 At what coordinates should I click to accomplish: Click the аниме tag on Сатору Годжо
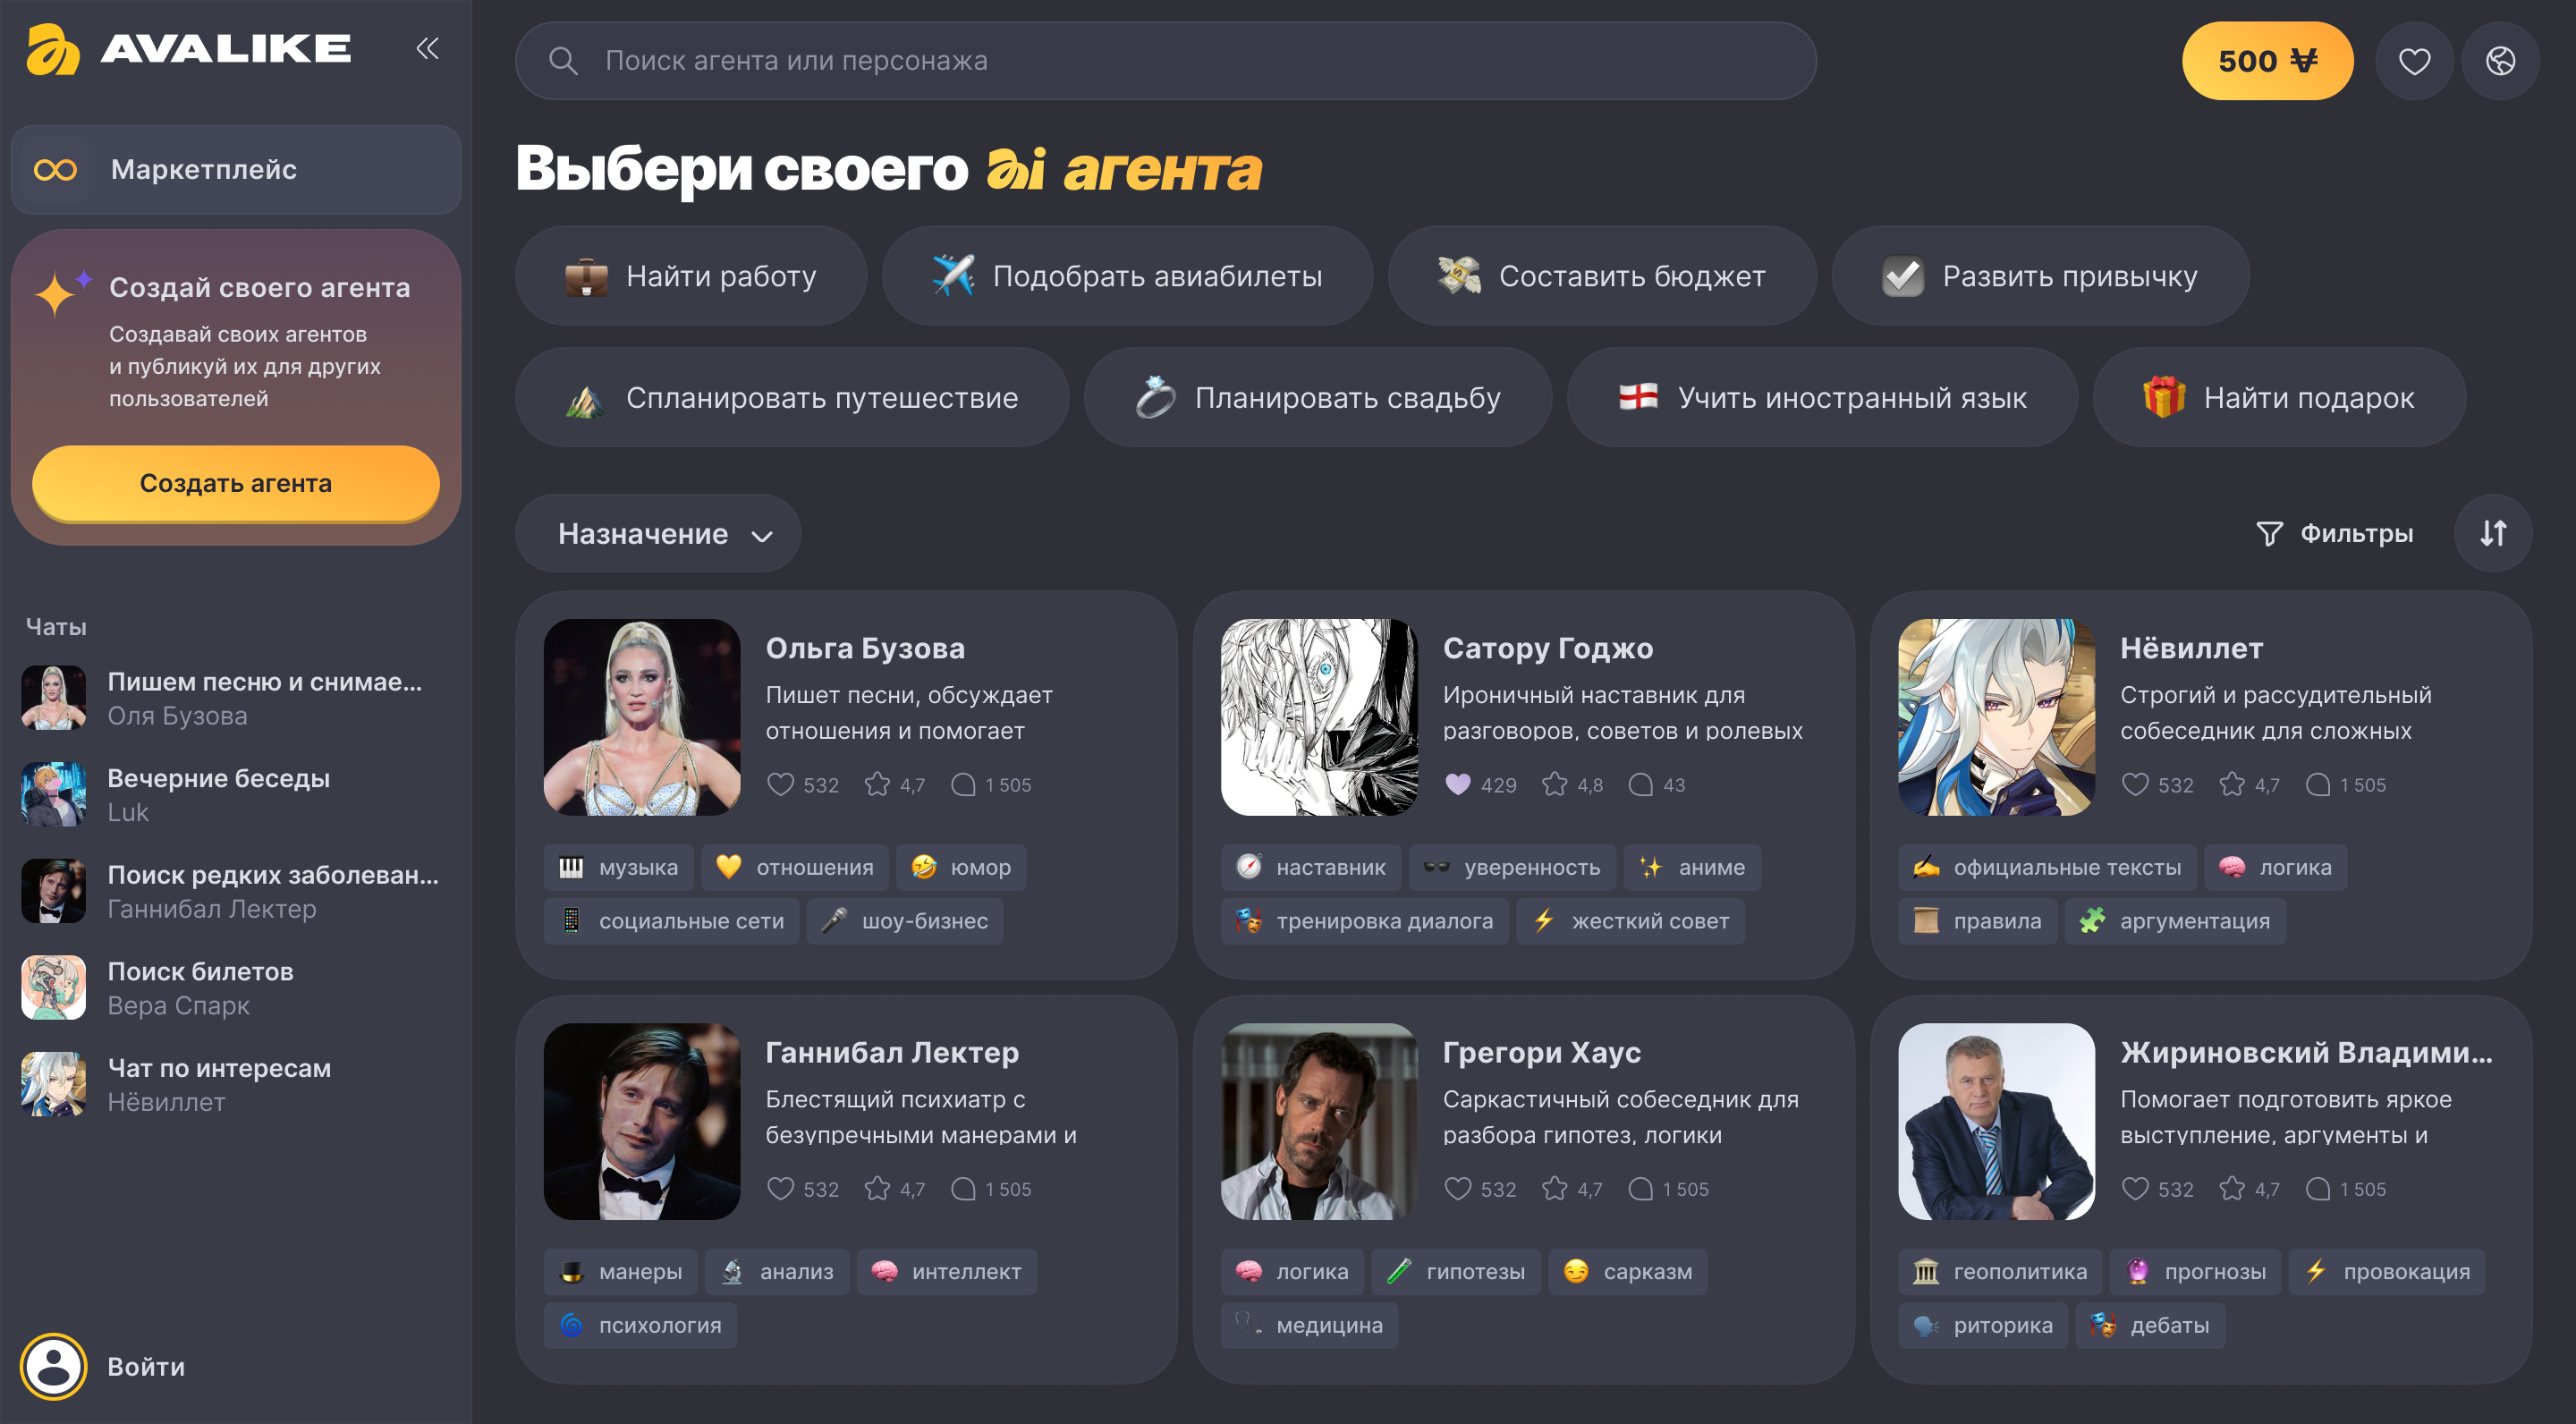(x=1692, y=867)
